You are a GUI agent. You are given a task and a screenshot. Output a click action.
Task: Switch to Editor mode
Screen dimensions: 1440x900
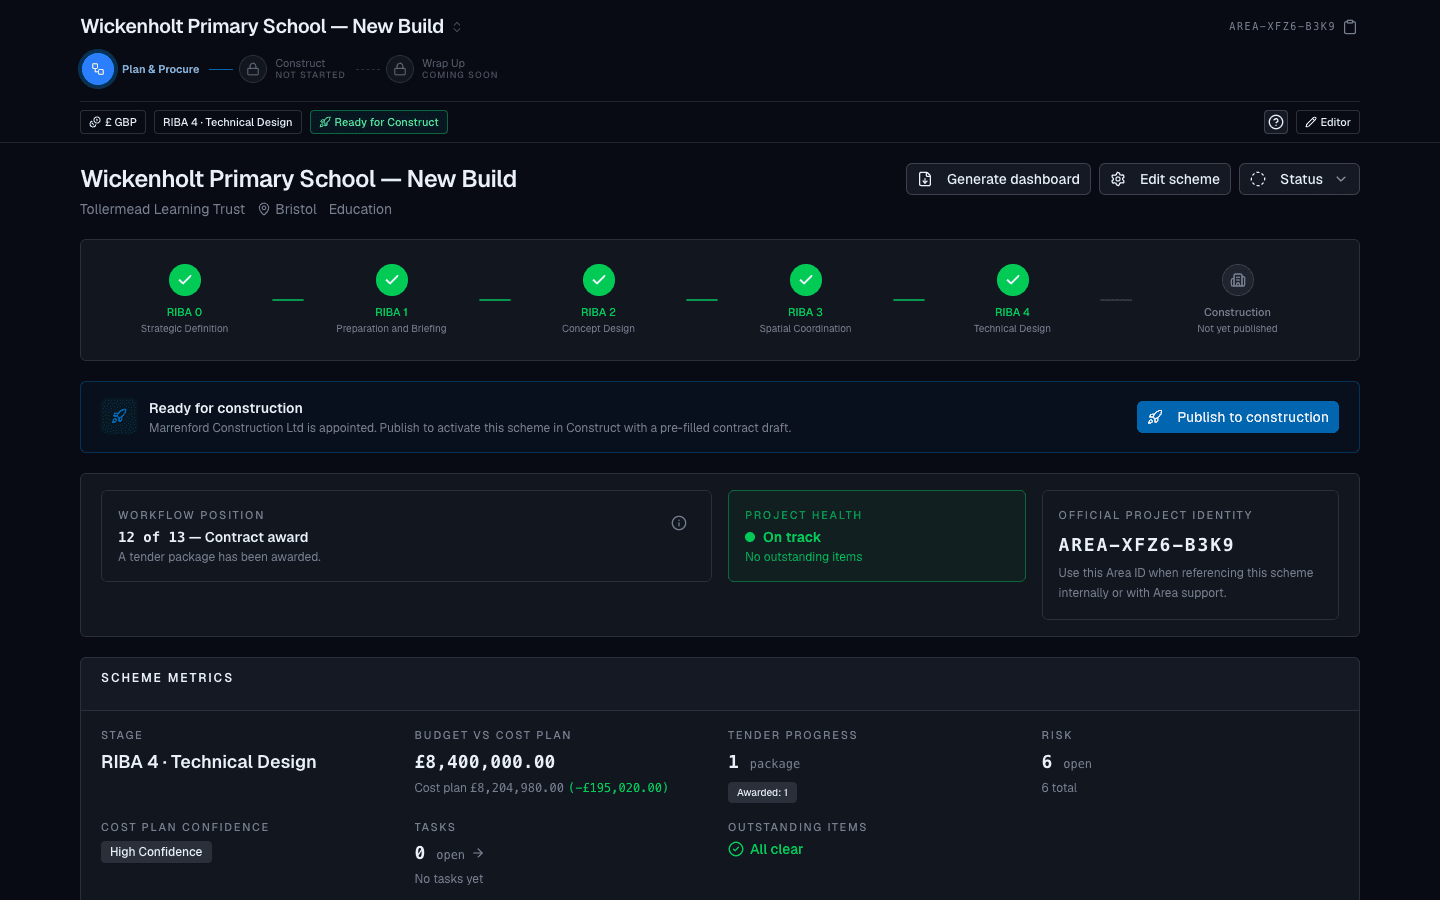(1328, 122)
